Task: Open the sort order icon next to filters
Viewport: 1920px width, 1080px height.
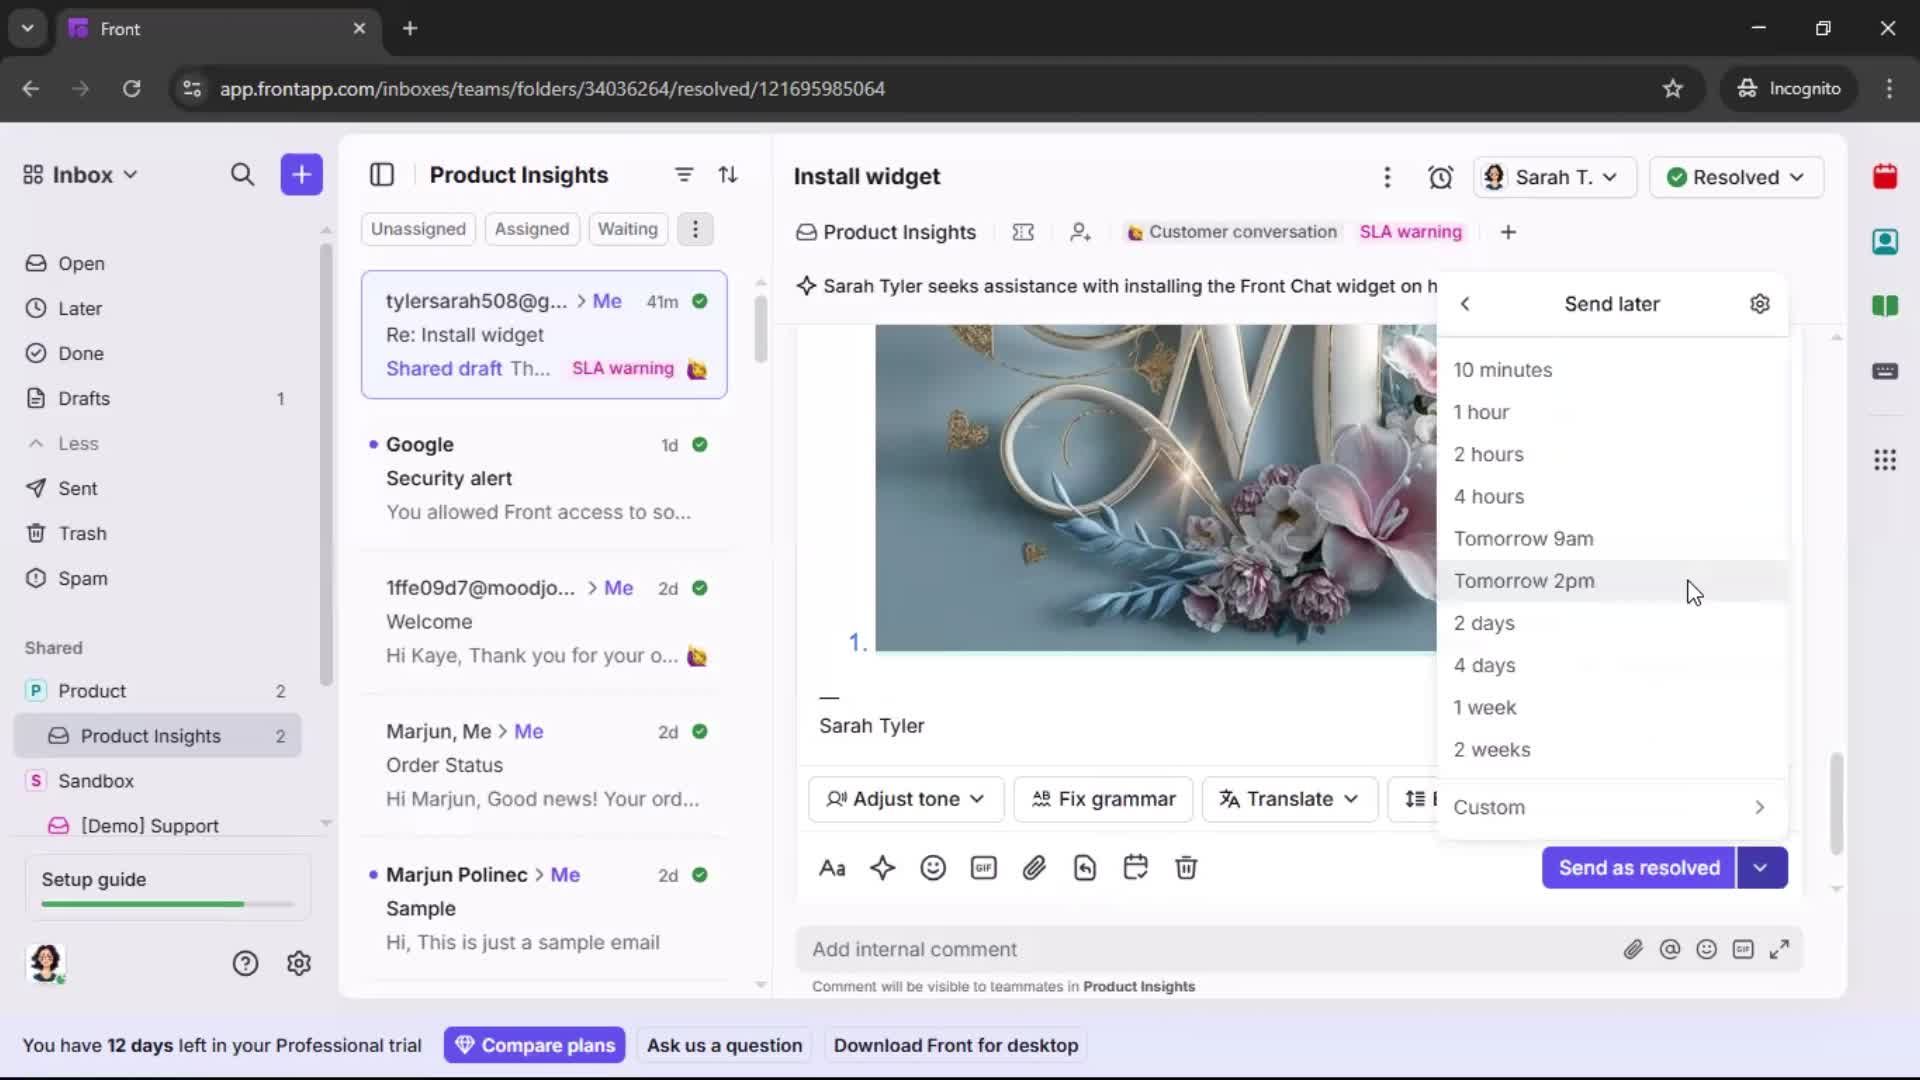Action: pyautogui.click(x=729, y=174)
